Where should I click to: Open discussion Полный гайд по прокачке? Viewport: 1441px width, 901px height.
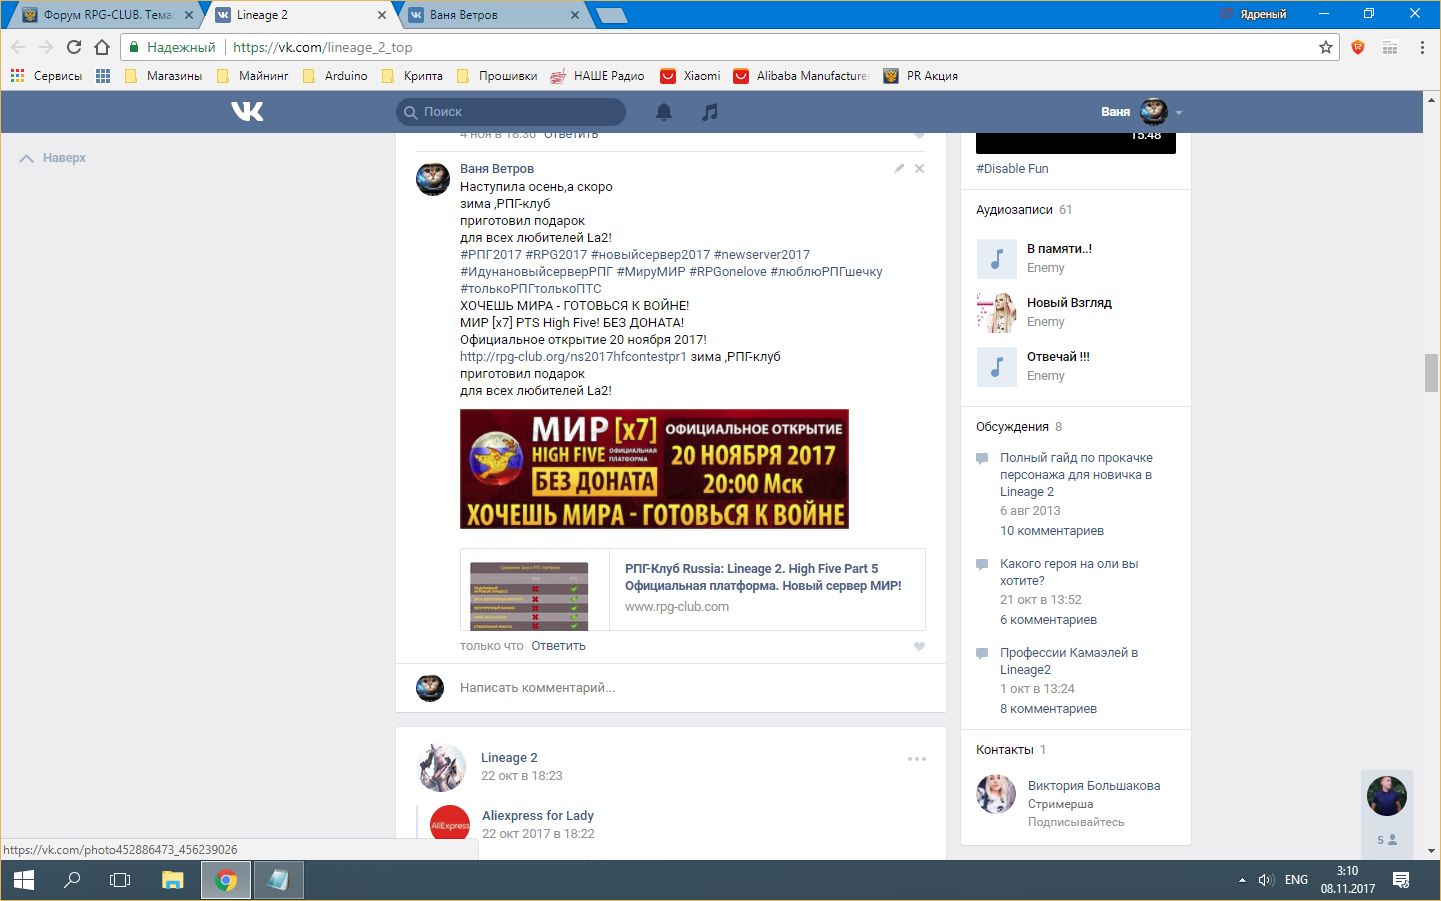click(x=1076, y=475)
